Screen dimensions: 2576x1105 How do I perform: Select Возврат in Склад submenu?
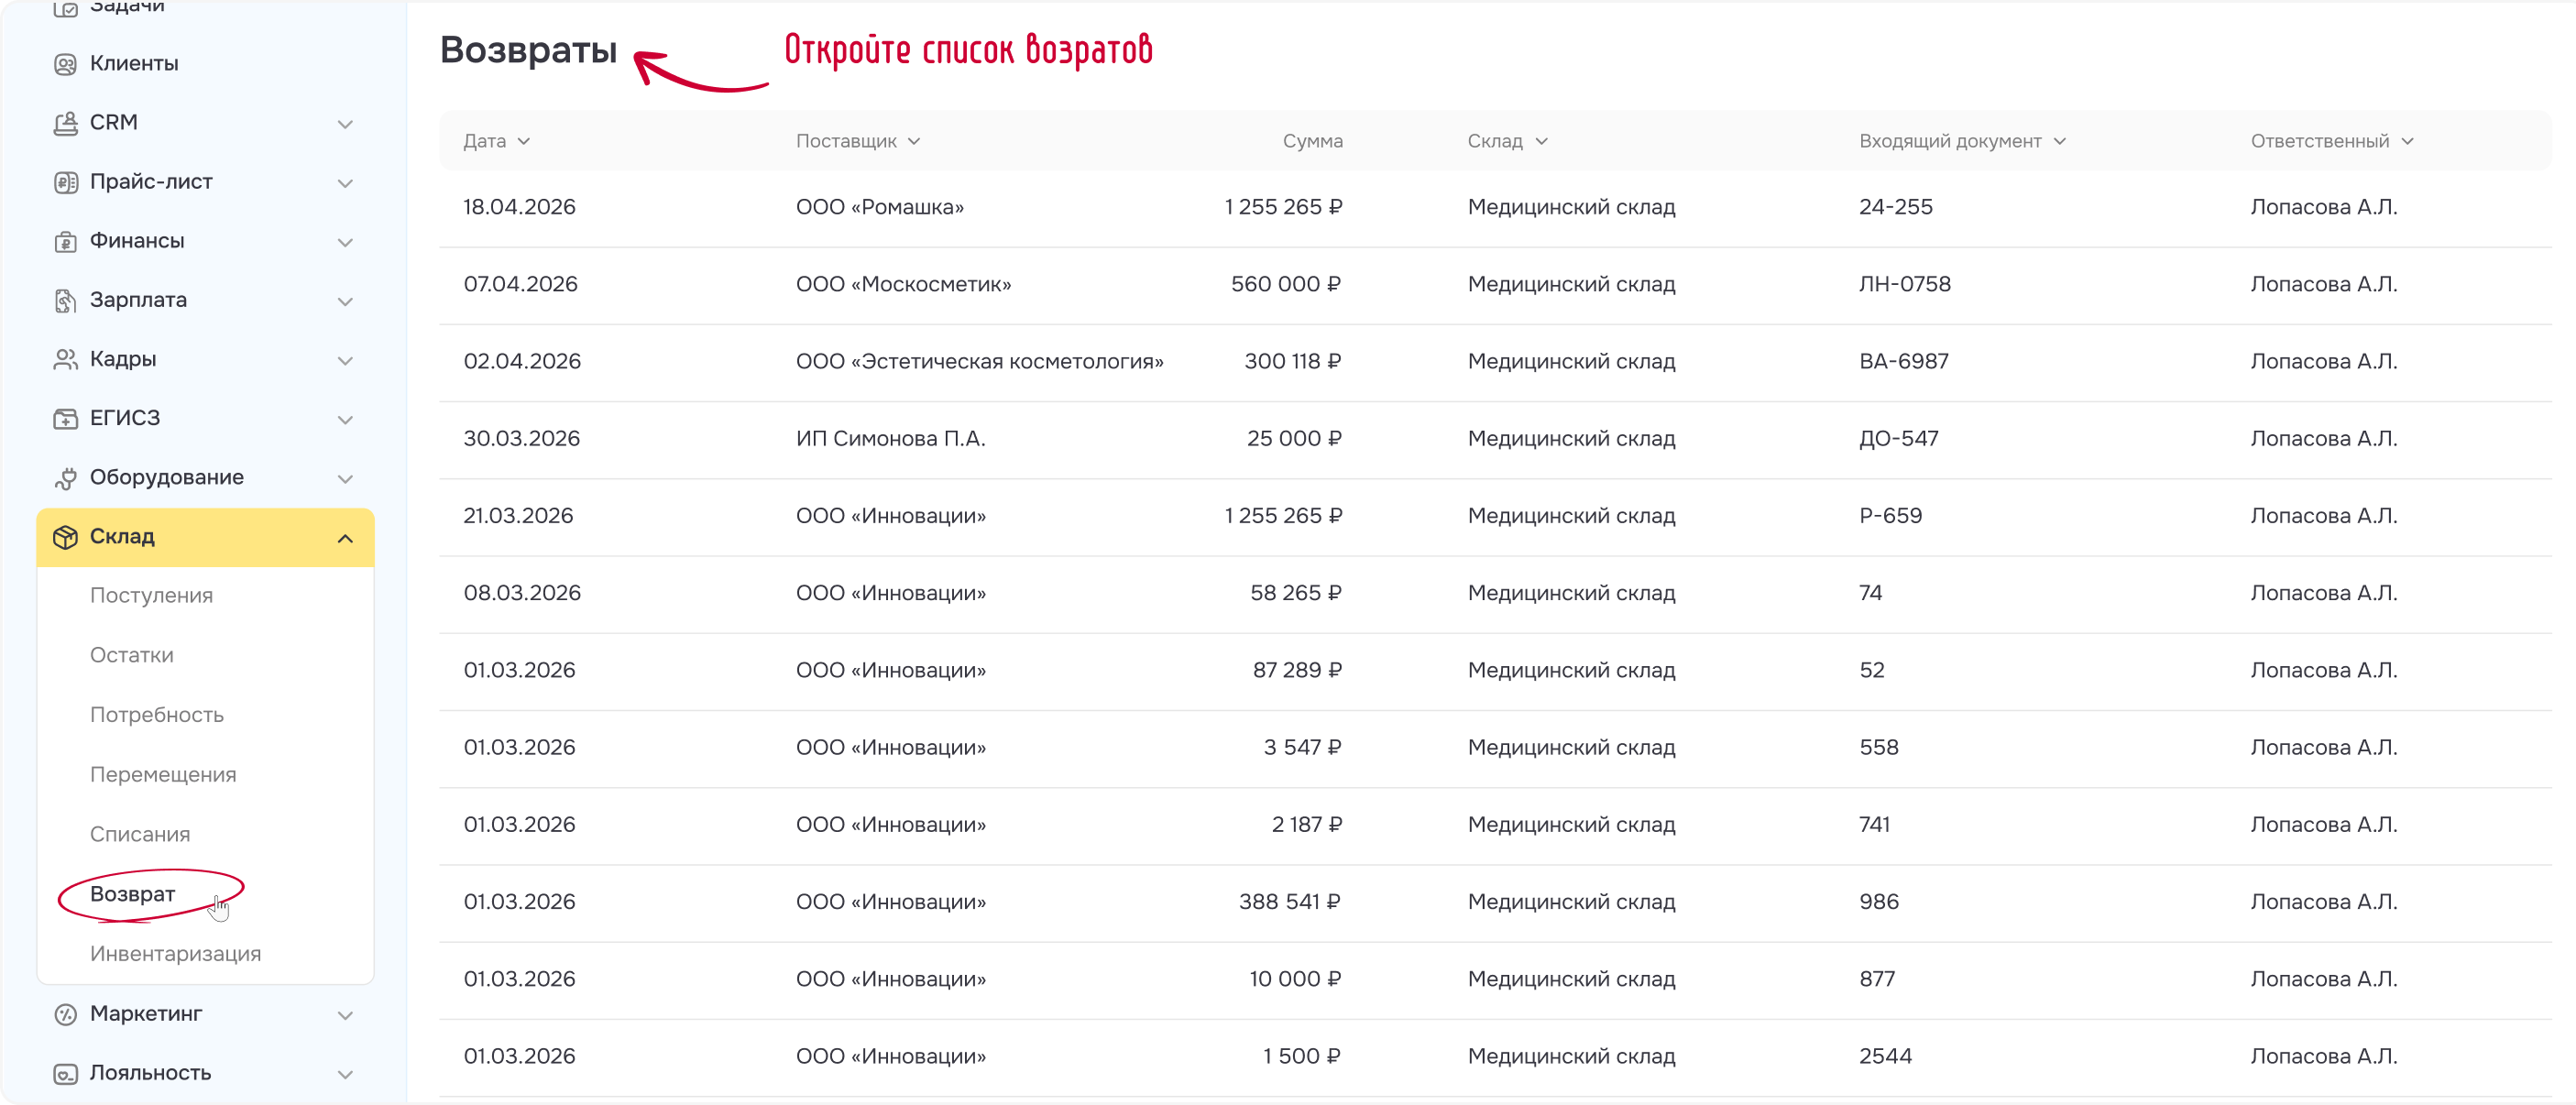click(x=132, y=893)
